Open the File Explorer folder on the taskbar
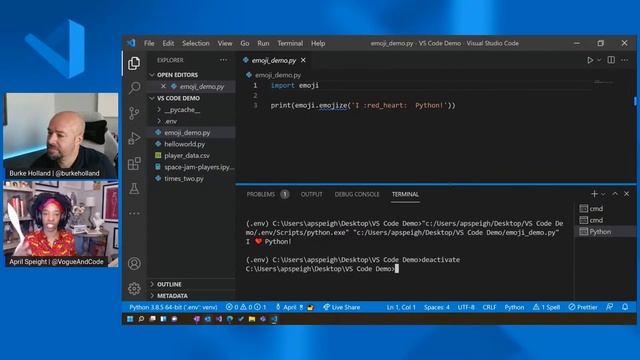640x360 pixels. 252,319
